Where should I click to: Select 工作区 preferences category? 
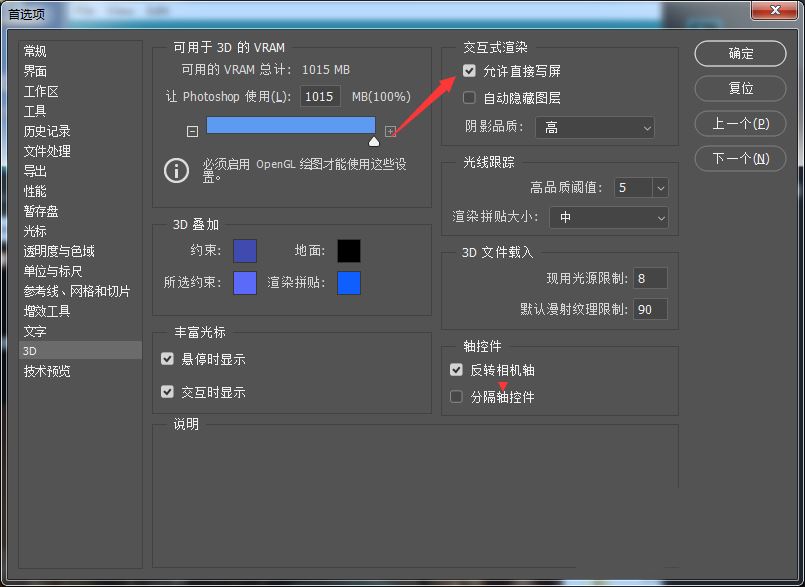[41, 91]
